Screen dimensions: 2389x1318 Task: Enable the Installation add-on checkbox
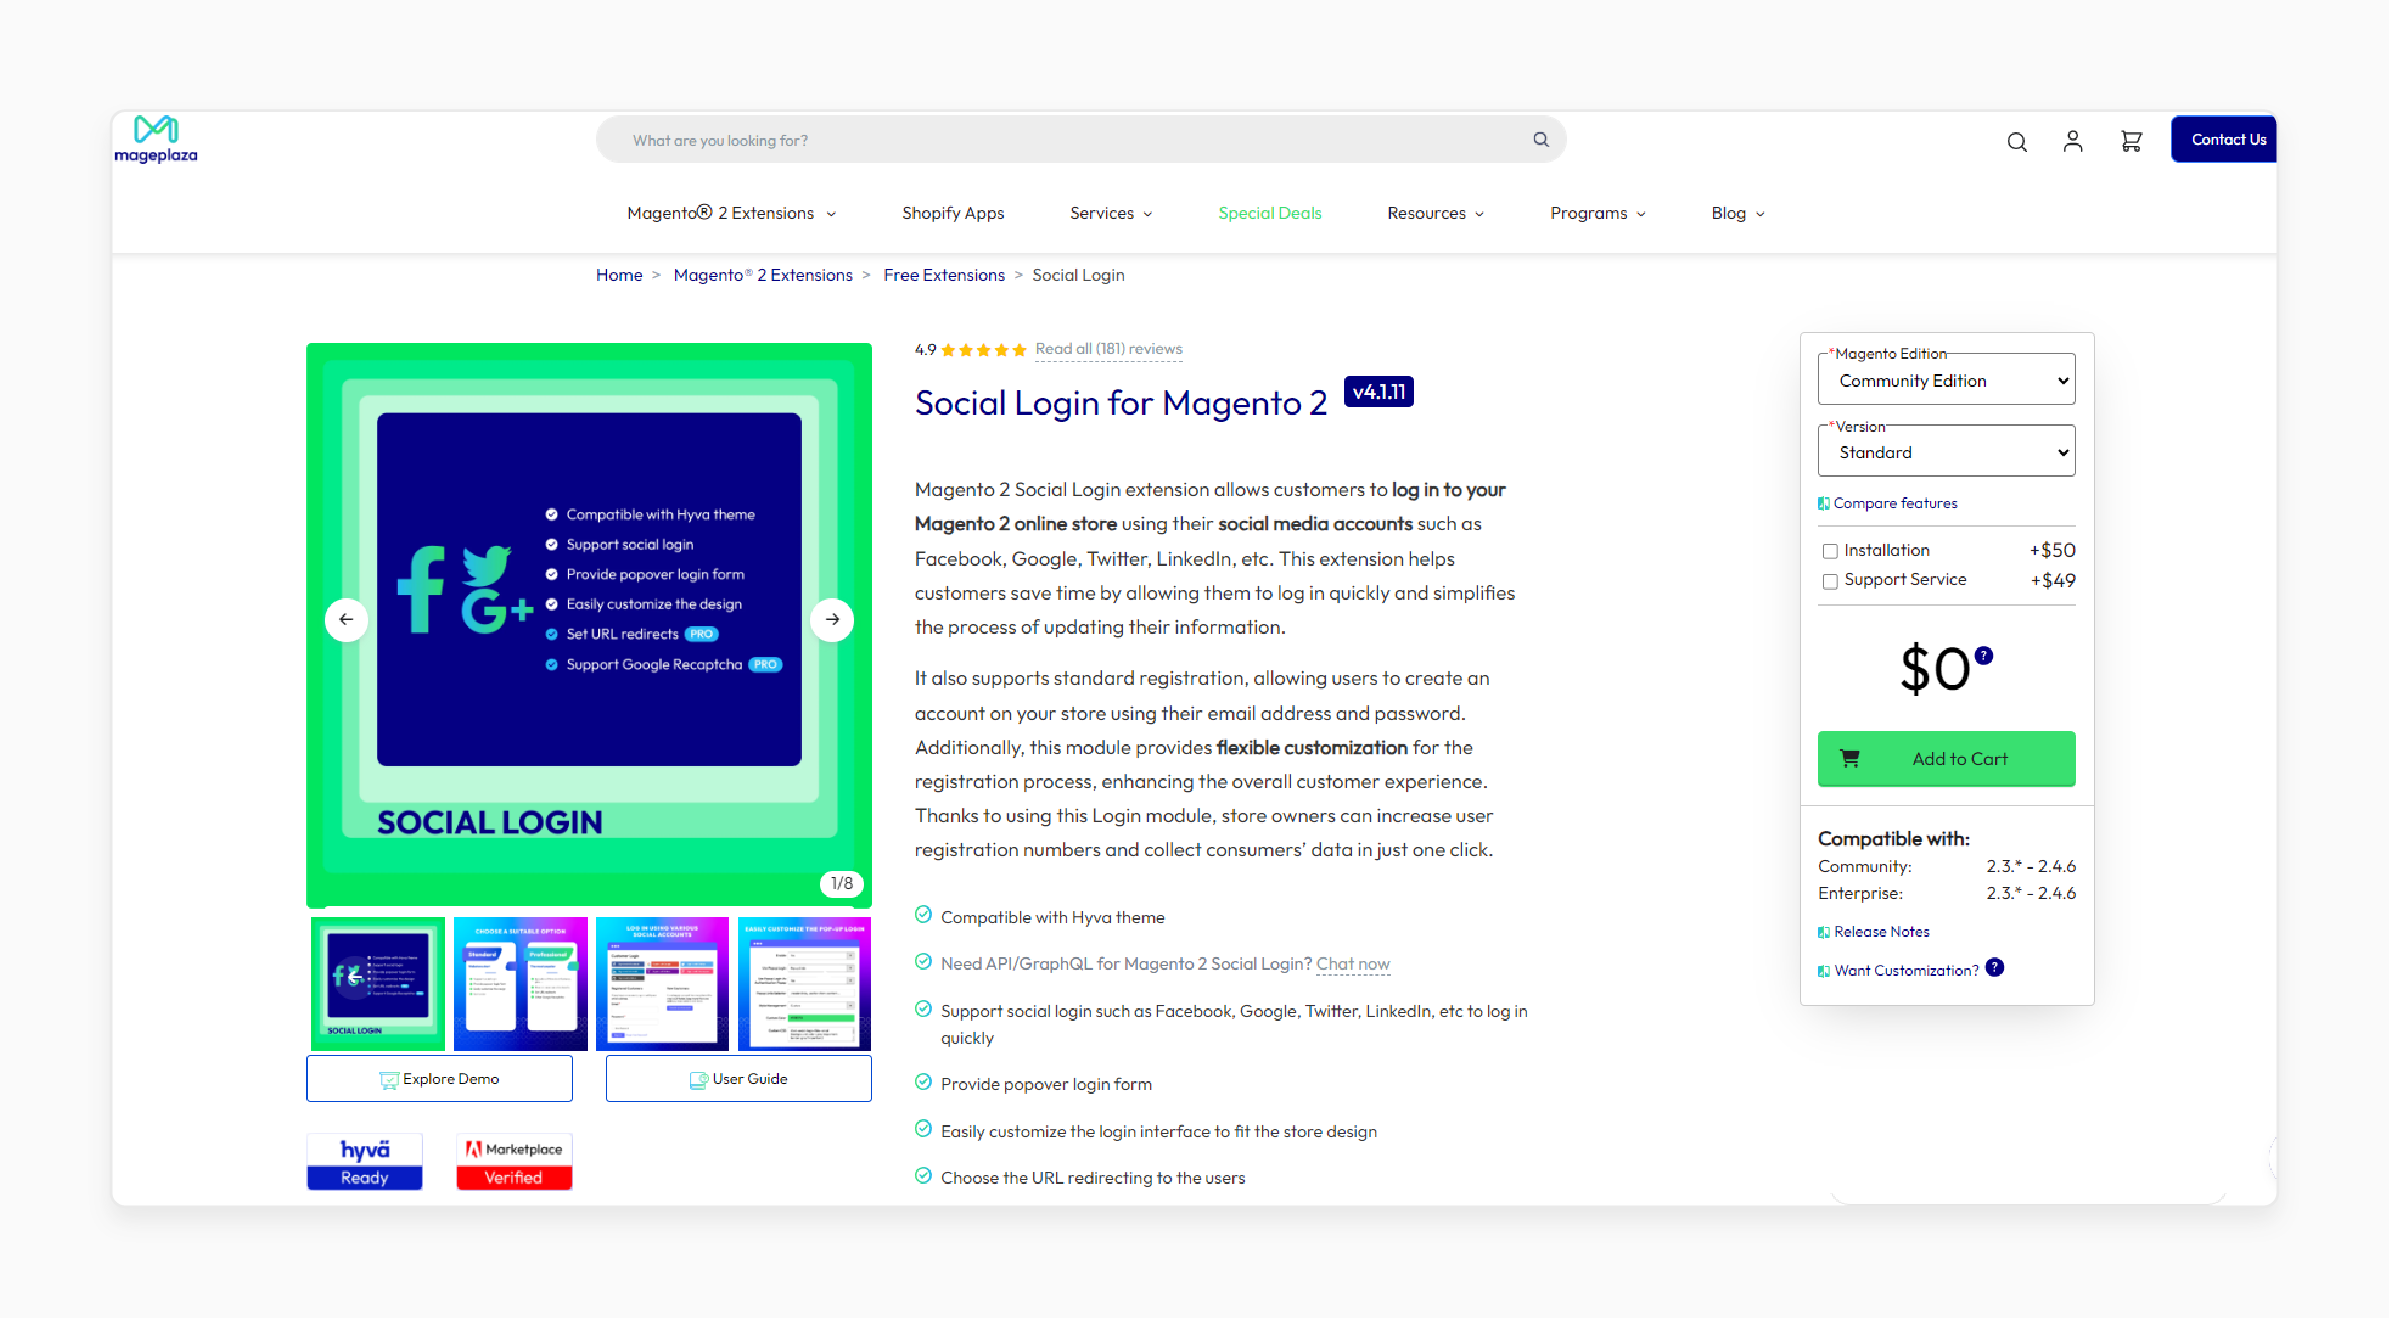(1830, 551)
